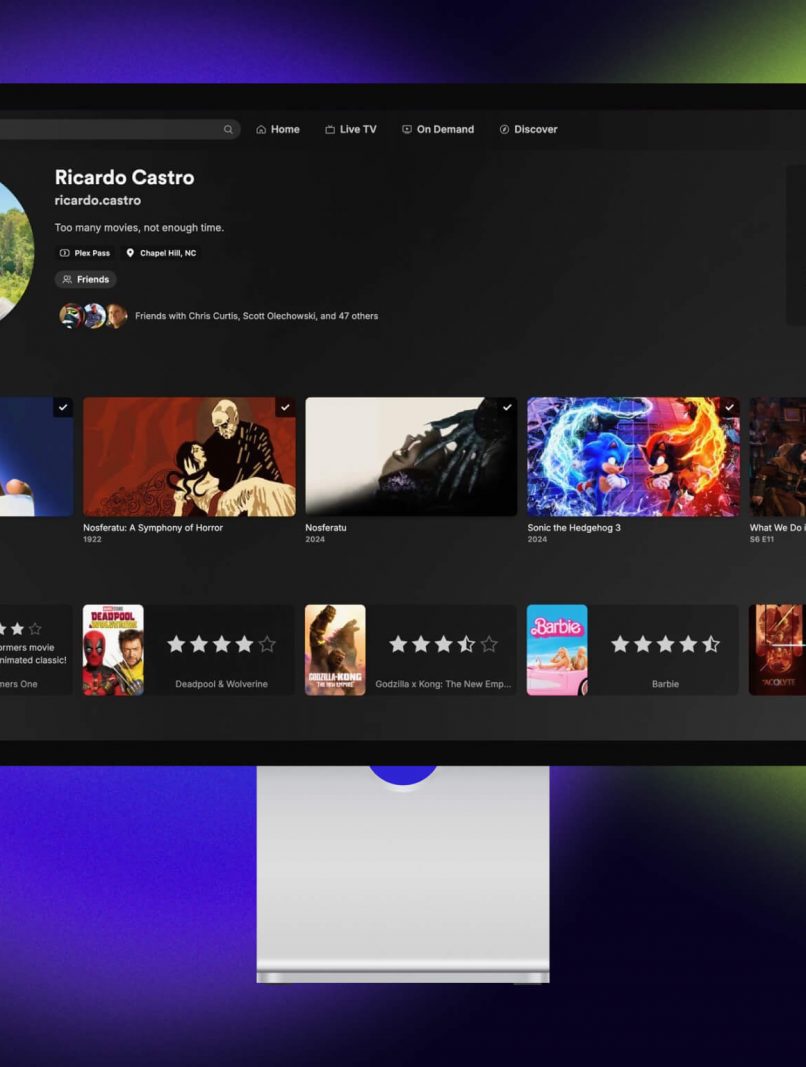This screenshot has width=806, height=1067.
Task: Click the Live TV television icon
Action: tap(330, 130)
